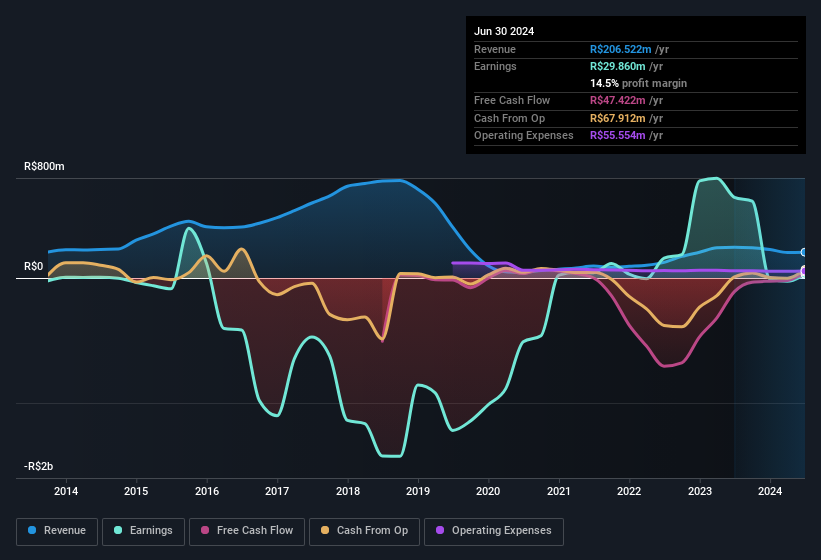The height and width of the screenshot is (560, 821).
Task: Click the -R$2b y-axis label
Action: [39, 466]
